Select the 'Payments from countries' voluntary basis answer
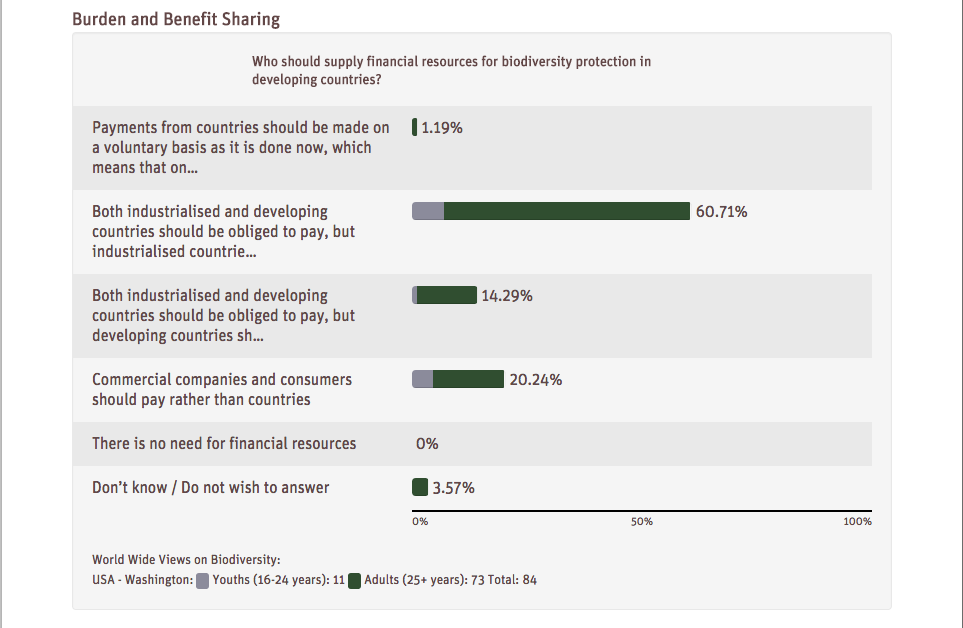Screen dimensions: 963x628 [241, 147]
